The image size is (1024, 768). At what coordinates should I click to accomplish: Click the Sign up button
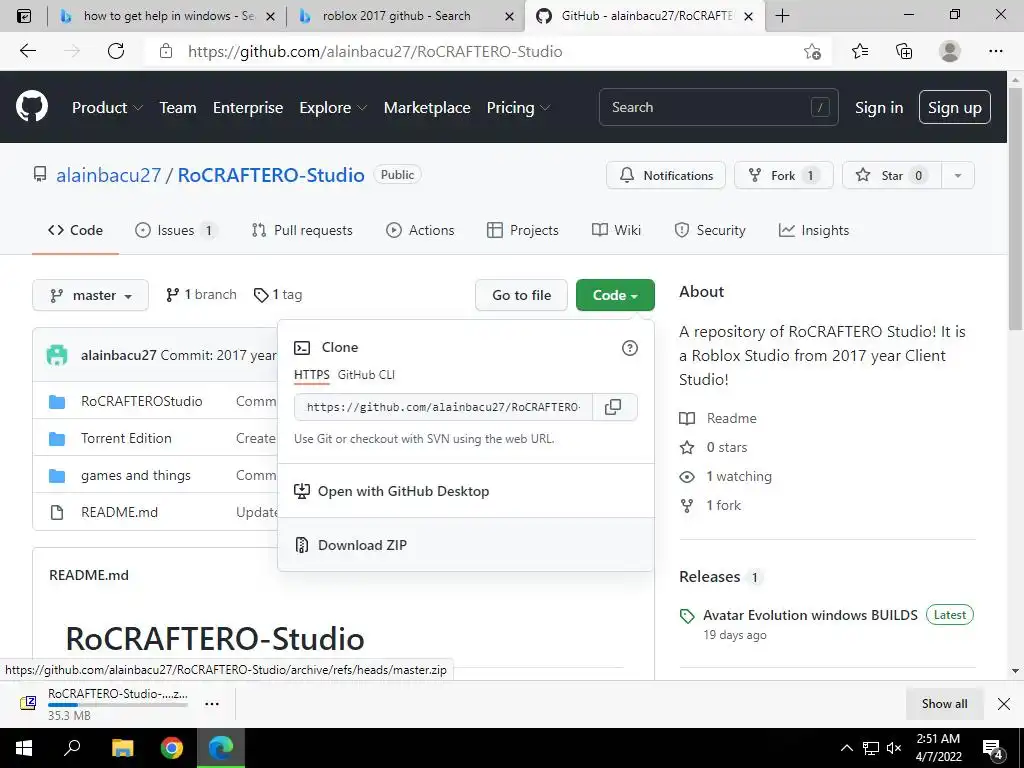(954, 107)
